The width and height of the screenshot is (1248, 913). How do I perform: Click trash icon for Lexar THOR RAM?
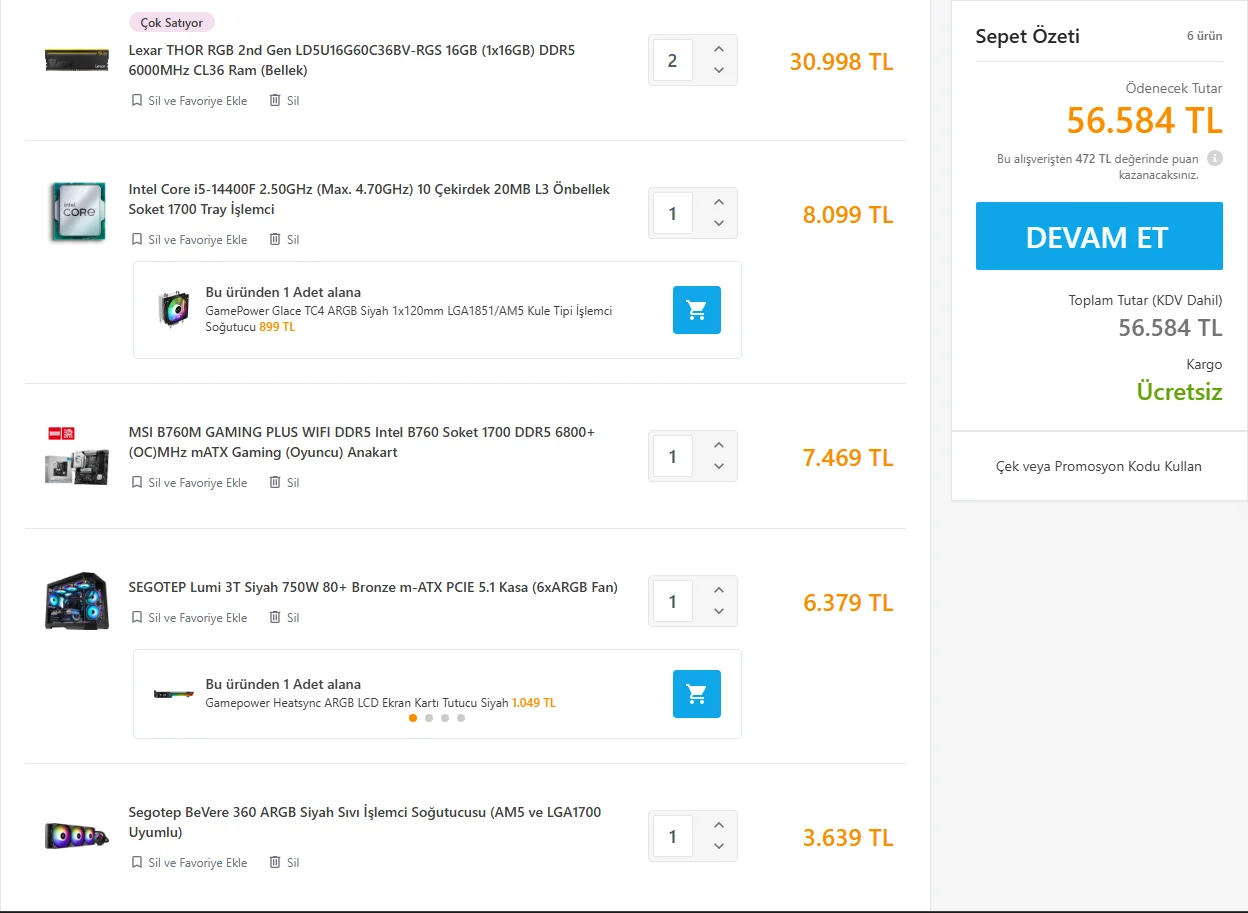point(275,100)
